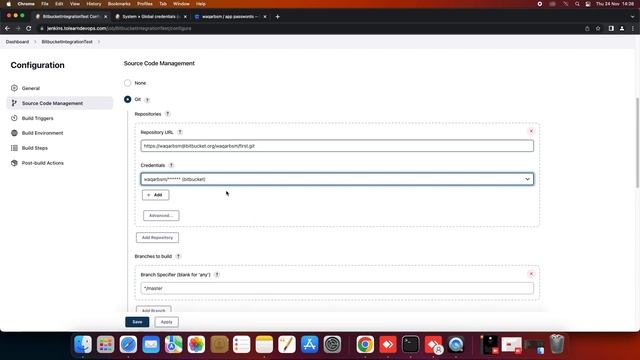Go to Dashboard breadcrumb
The height and width of the screenshot is (360, 640).
[17, 42]
